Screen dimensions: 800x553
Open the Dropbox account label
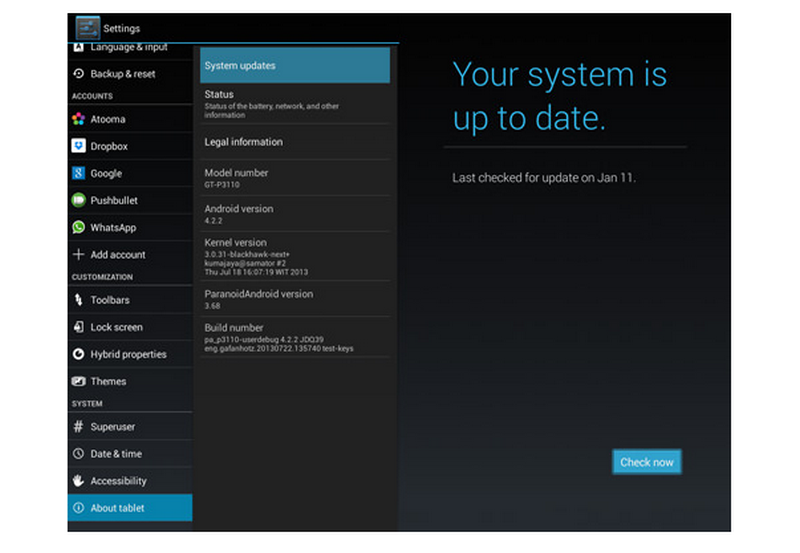tap(109, 146)
